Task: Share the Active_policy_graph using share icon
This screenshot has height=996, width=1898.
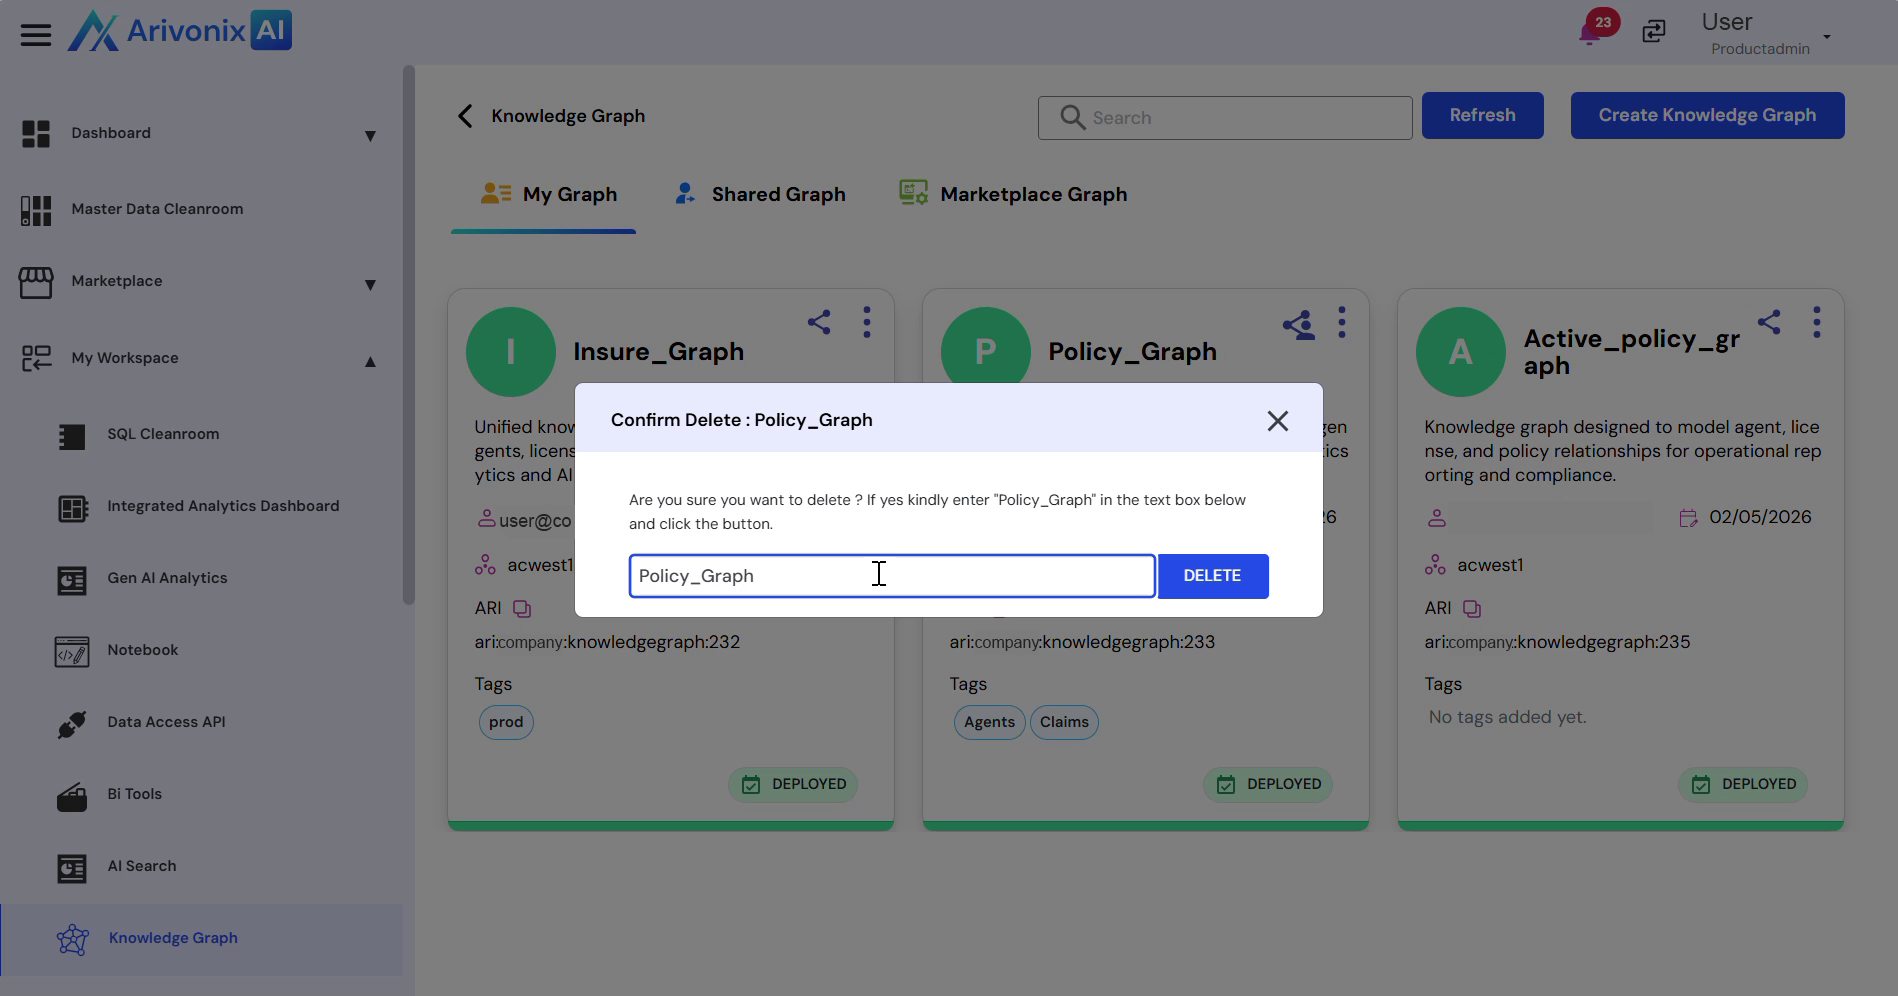Action: pyautogui.click(x=1769, y=322)
